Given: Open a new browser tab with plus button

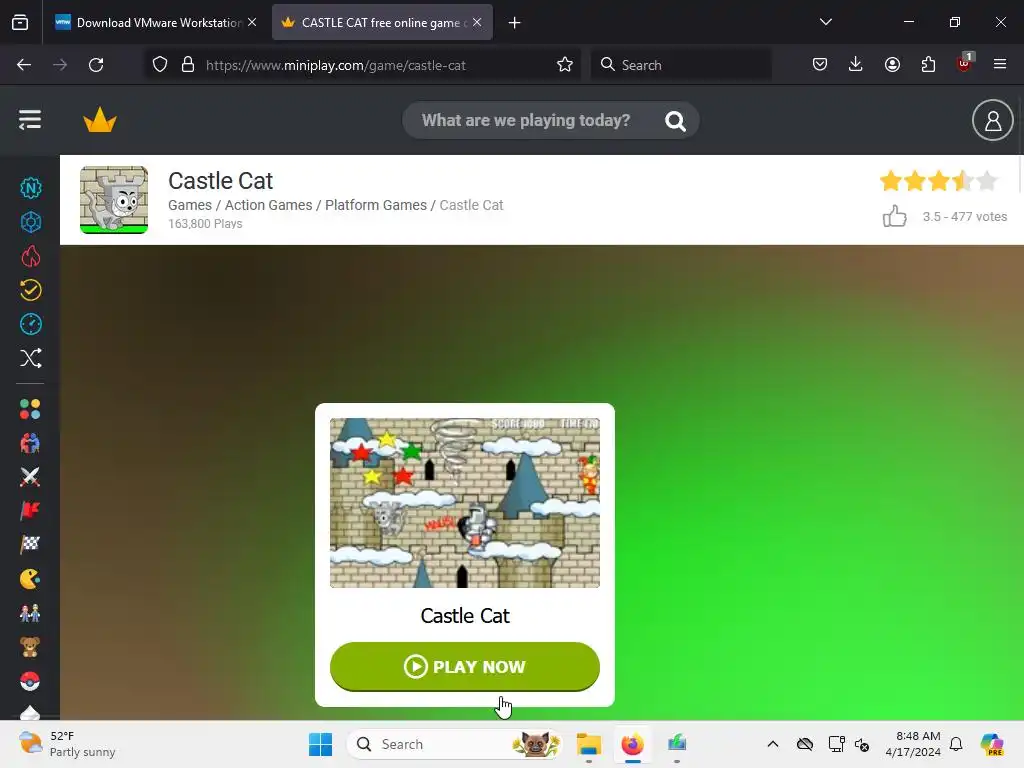Looking at the screenshot, I should click(x=515, y=23).
